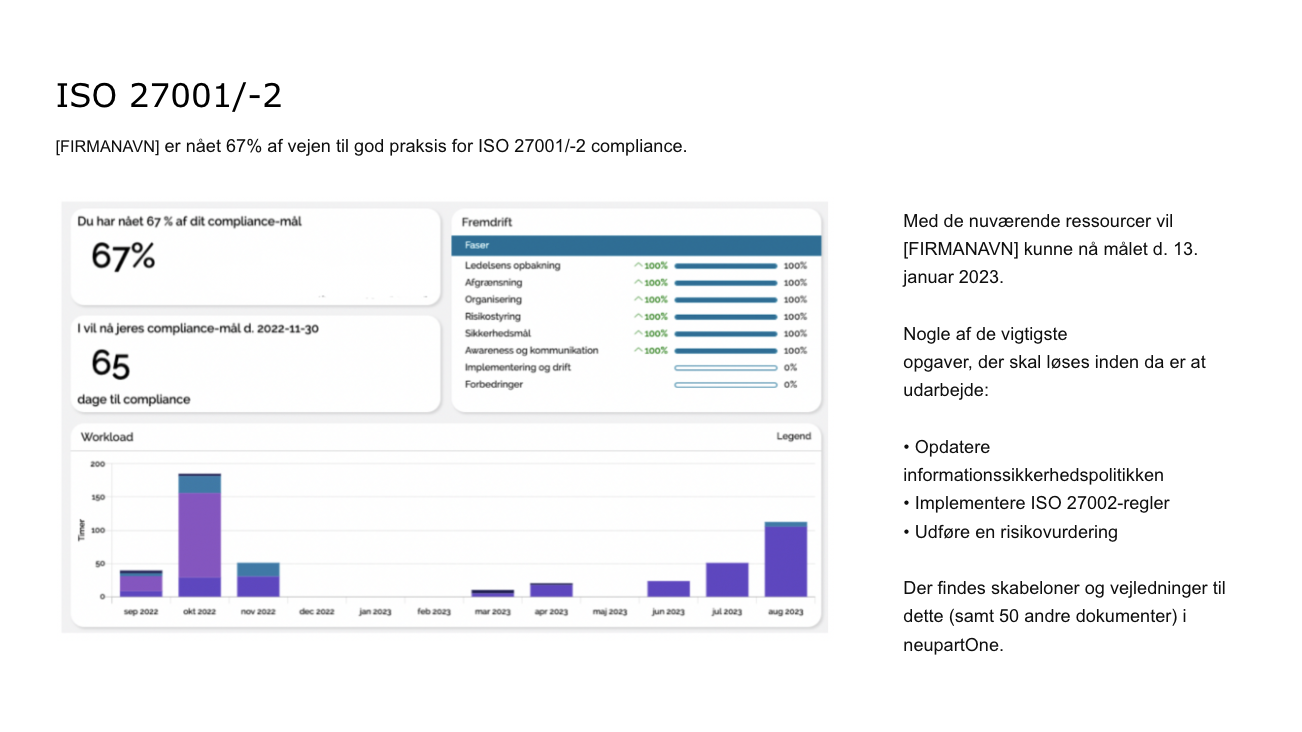
Task: Click the green up-arrow in Risikostyring row
Action: tap(638, 317)
